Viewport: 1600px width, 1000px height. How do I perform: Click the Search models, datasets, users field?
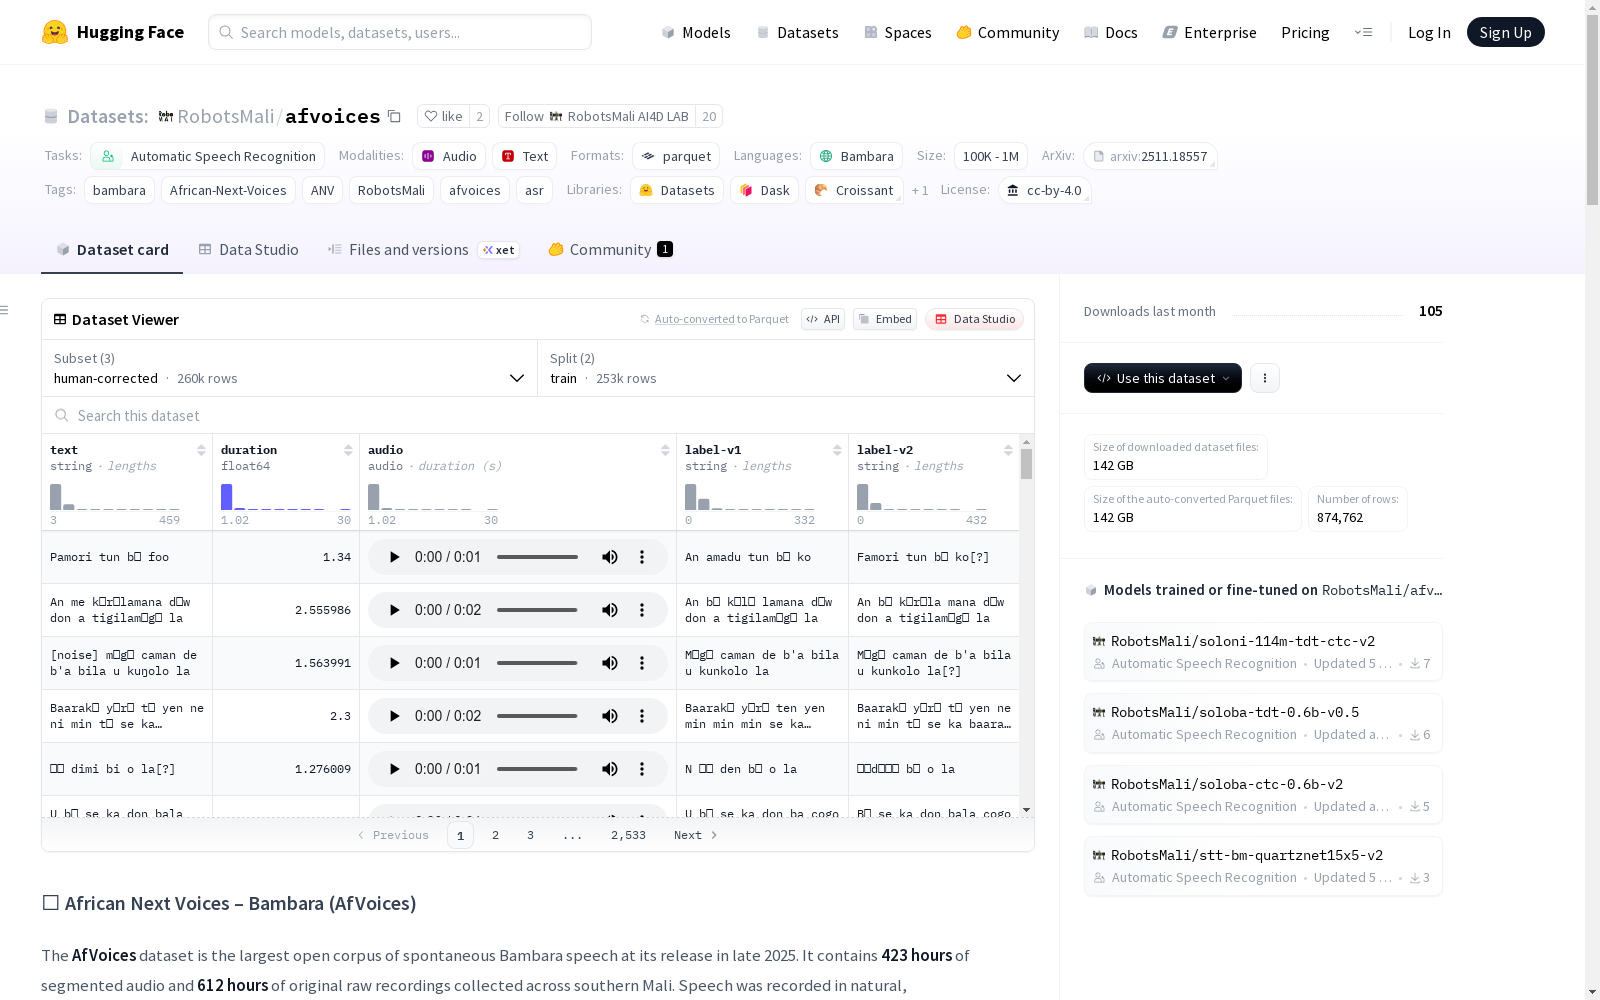[400, 32]
